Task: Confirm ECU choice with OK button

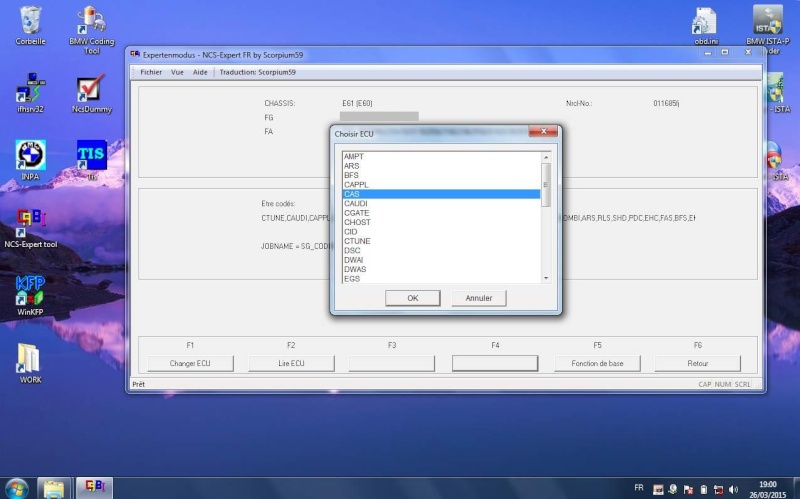Action: pos(412,298)
